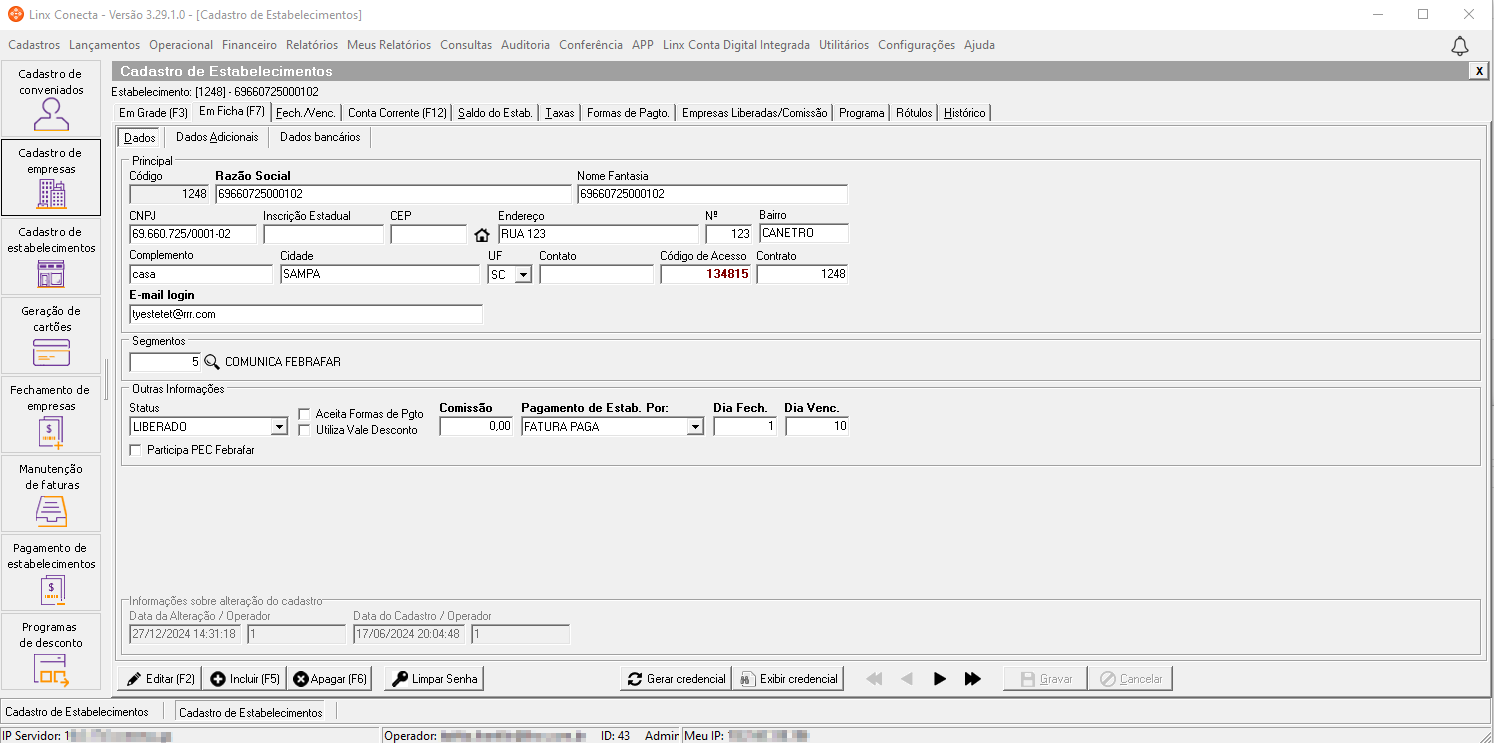Open the Operacional menu
The width and height of the screenshot is (1494, 743).
click(181, 45)
